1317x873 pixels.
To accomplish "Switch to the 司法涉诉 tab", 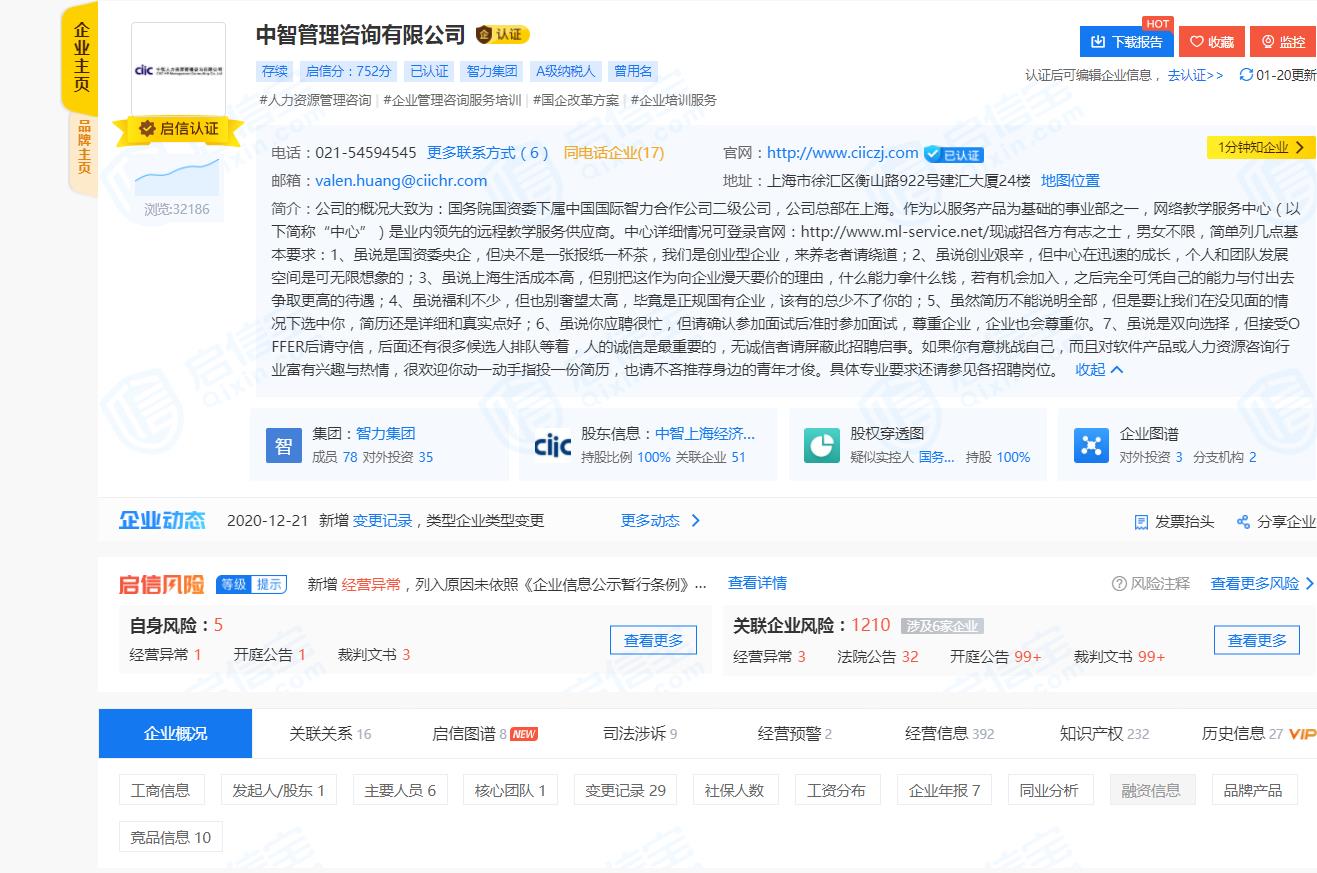I will [640, 734].
